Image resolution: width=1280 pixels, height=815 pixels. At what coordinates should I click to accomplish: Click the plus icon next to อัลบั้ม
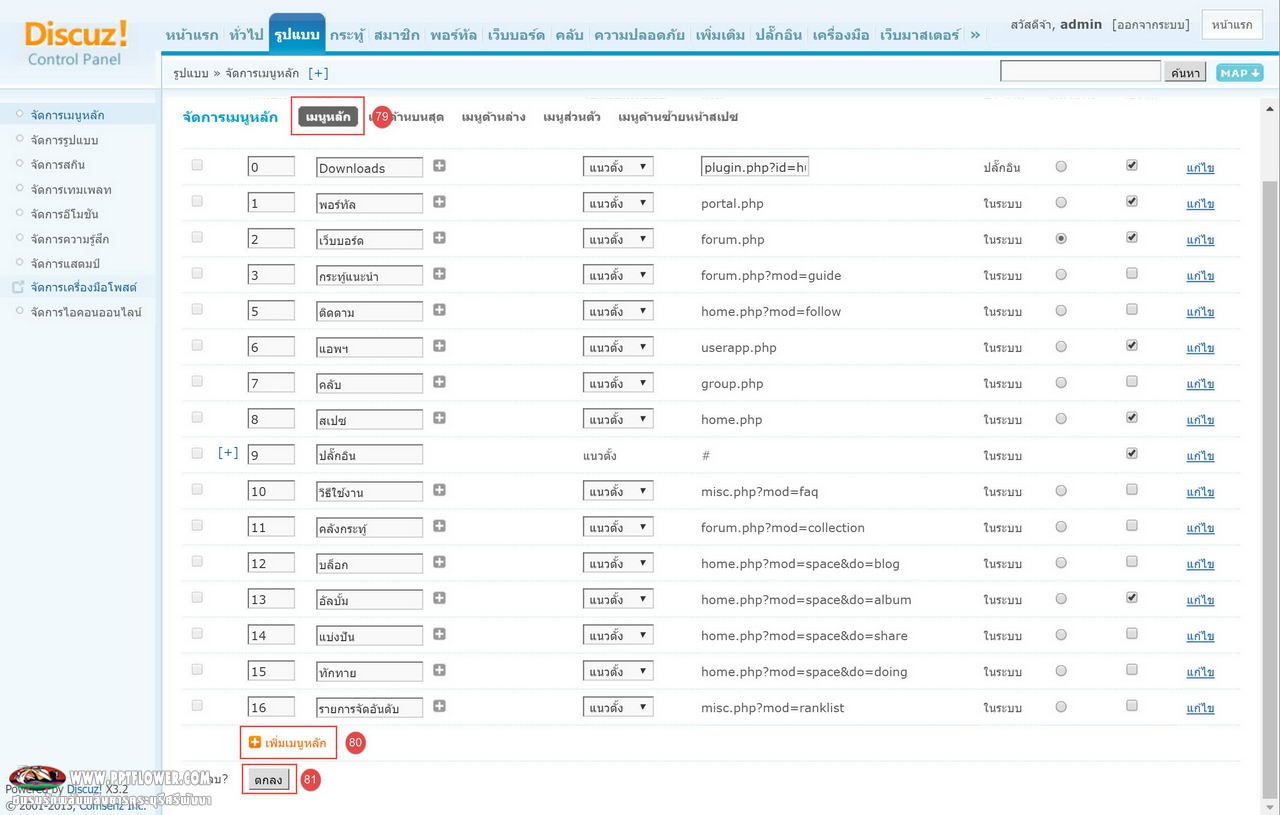tap(439, 598)
